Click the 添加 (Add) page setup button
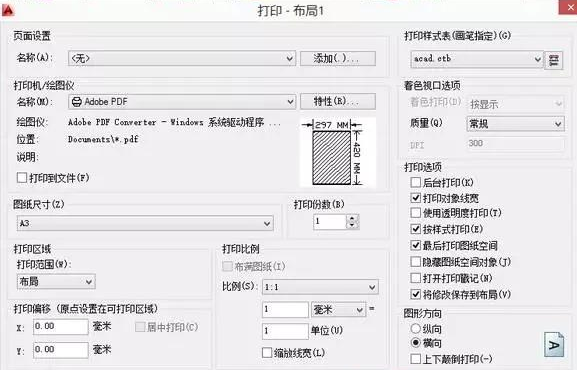Image resolution: width=577 pixels, height=370 pixels. coord(338,59)
